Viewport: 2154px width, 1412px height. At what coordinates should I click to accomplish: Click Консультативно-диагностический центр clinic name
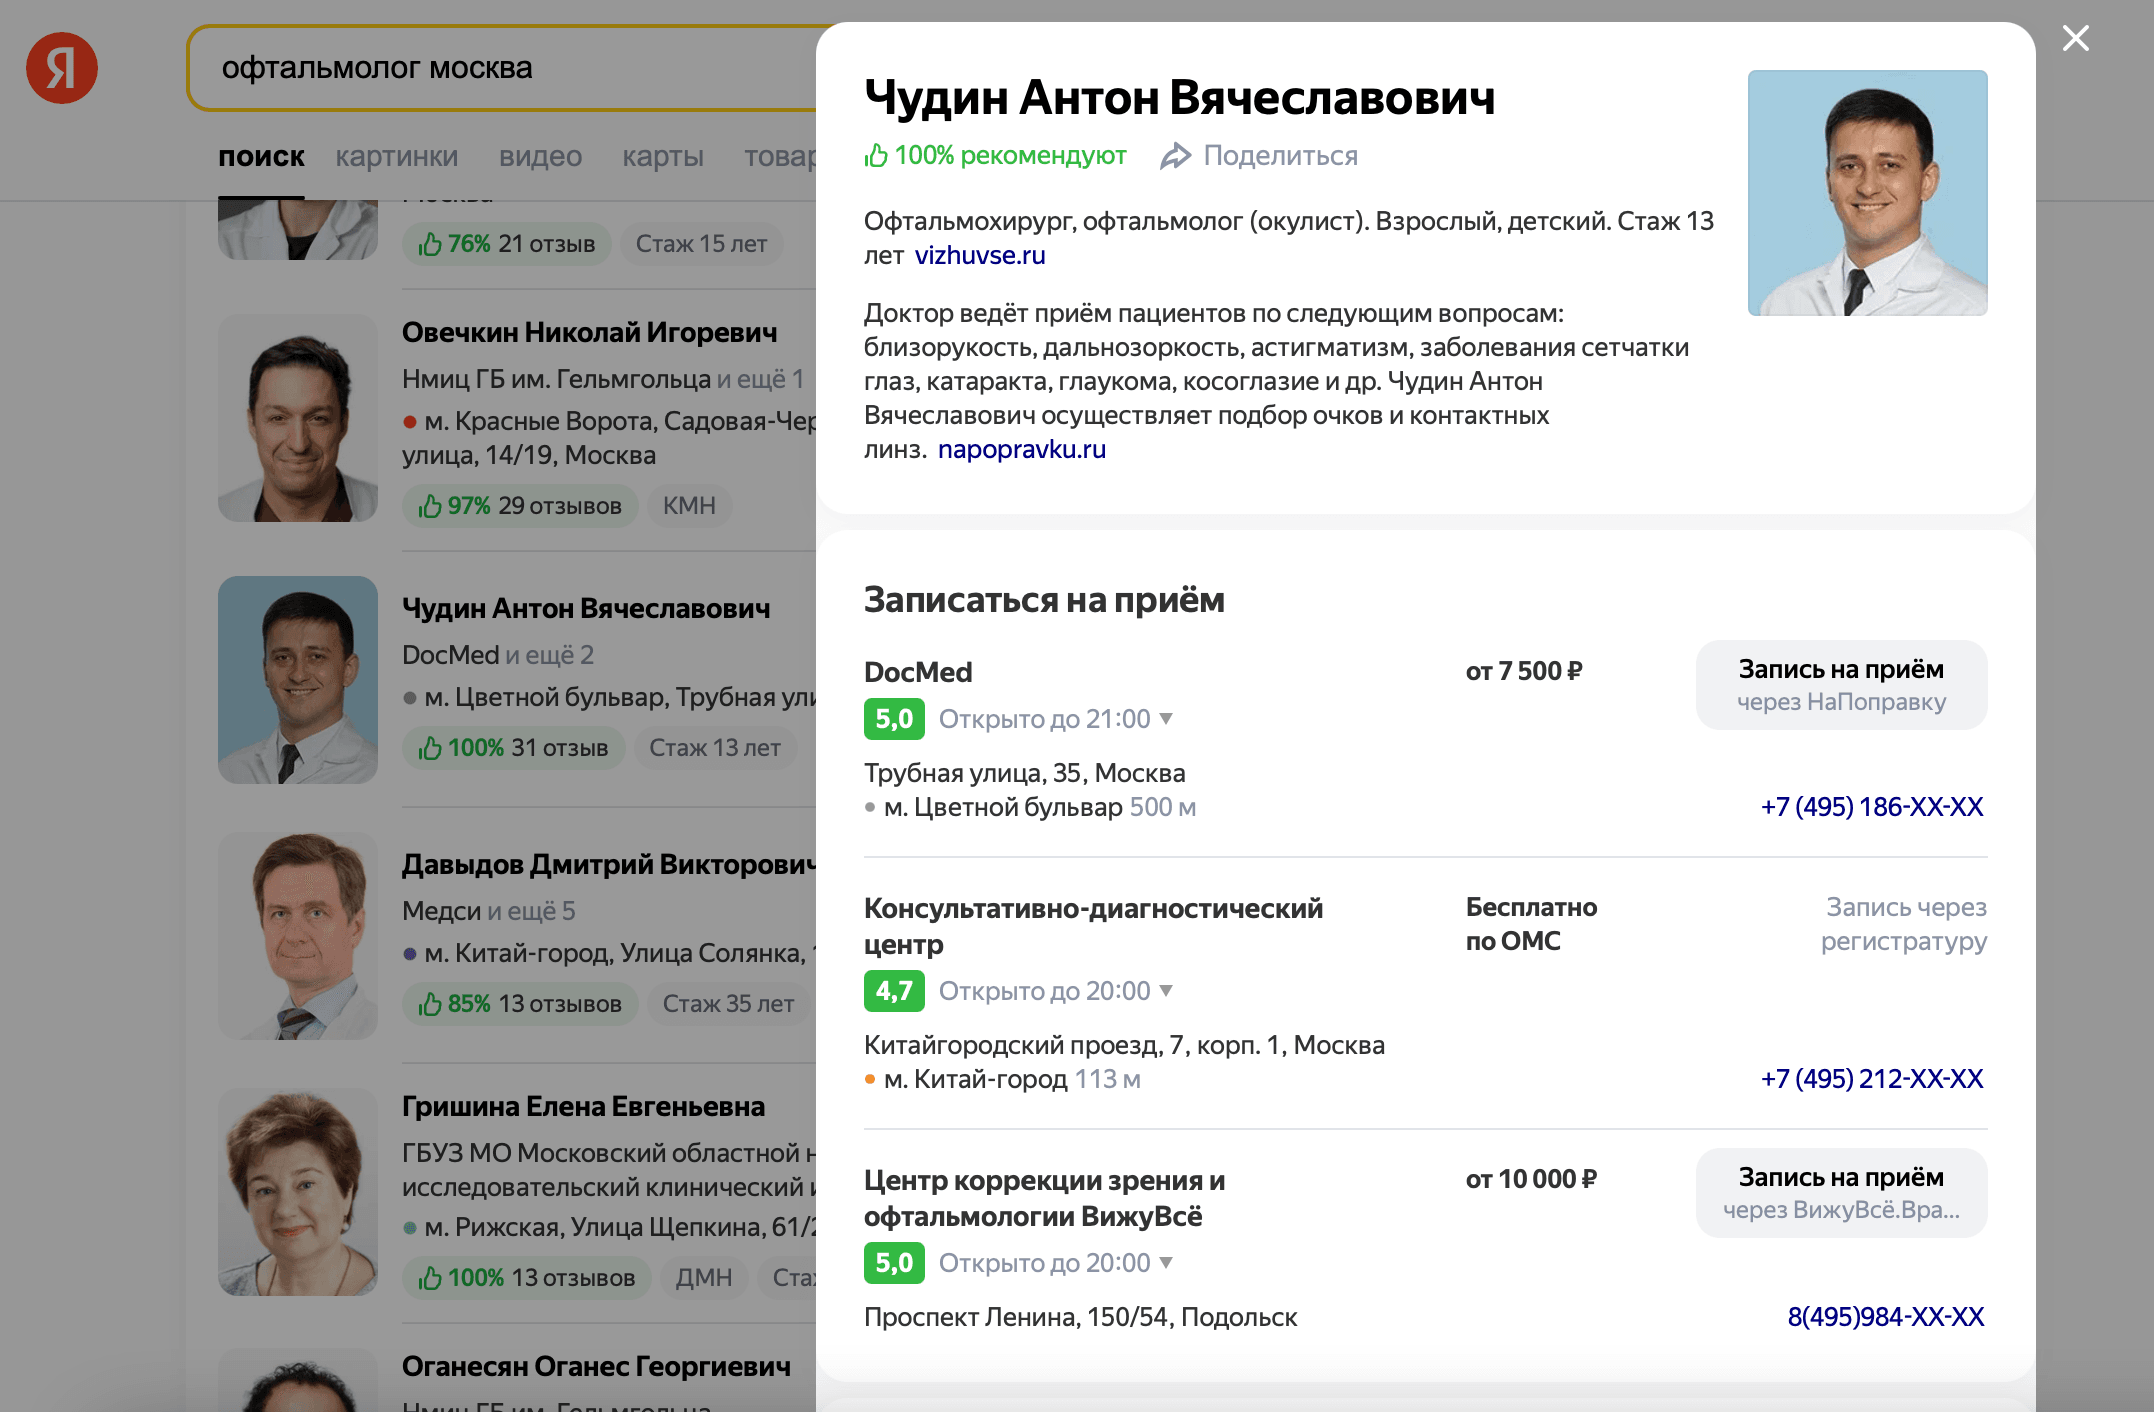pos(1093,926)
